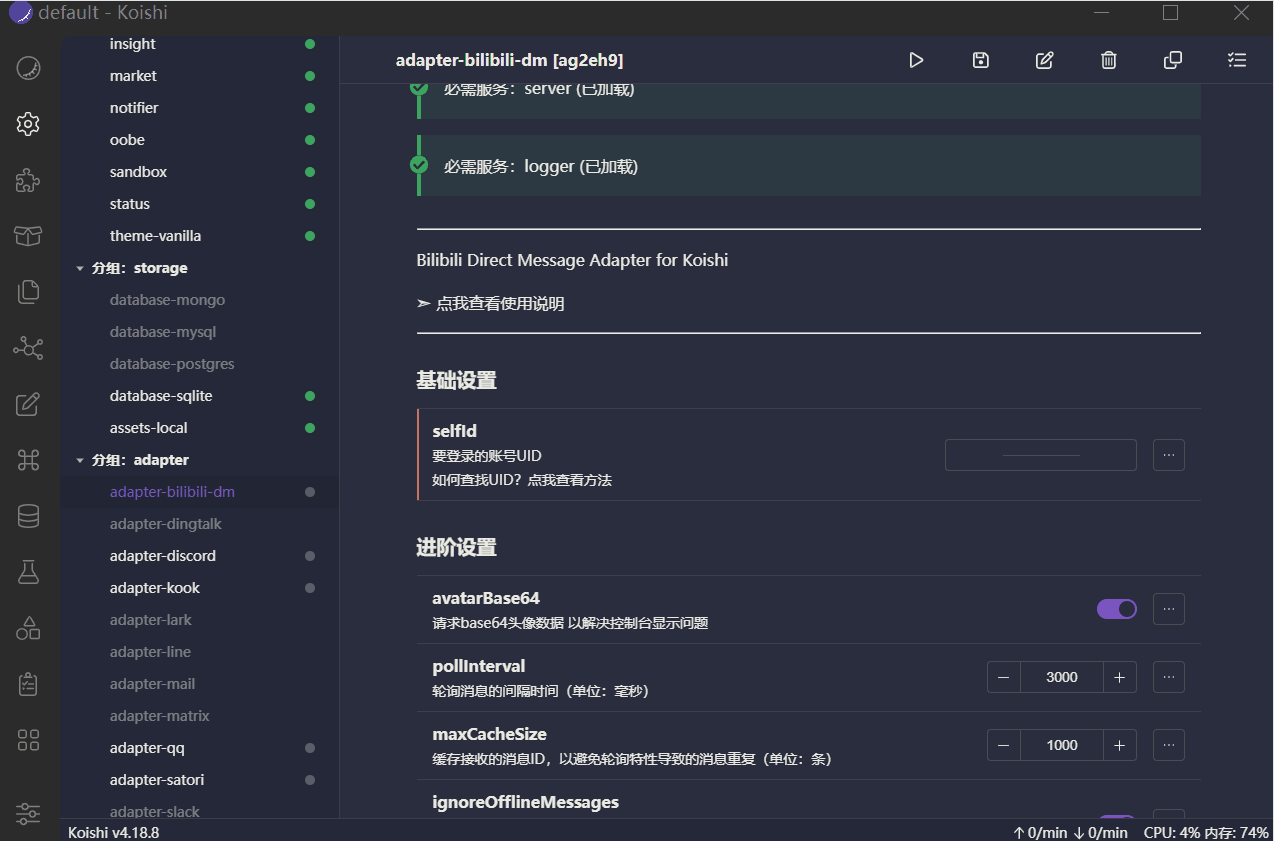Screen dimensions: 1274x841
Task: Select the adapter-line entry
Action: coord(199,652)
